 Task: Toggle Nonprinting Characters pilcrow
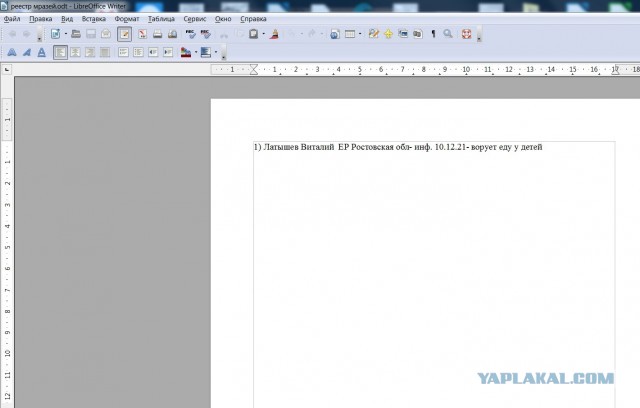point(433,34)
